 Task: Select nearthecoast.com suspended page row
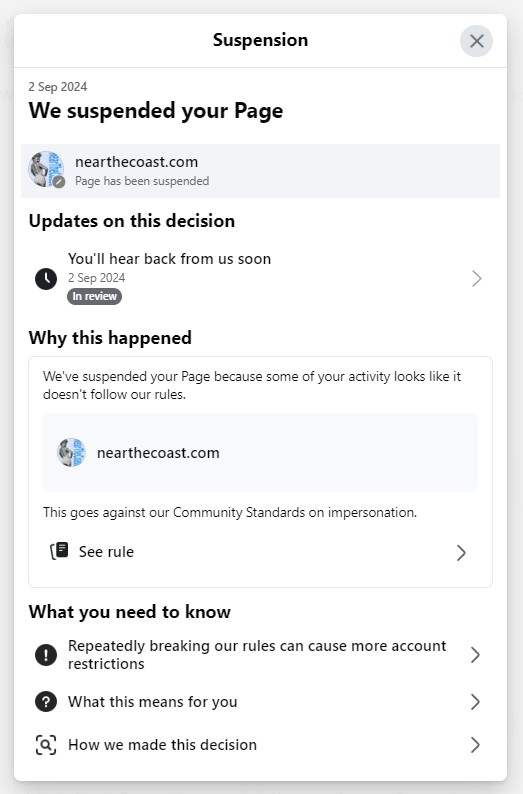[x=260, y=171]
